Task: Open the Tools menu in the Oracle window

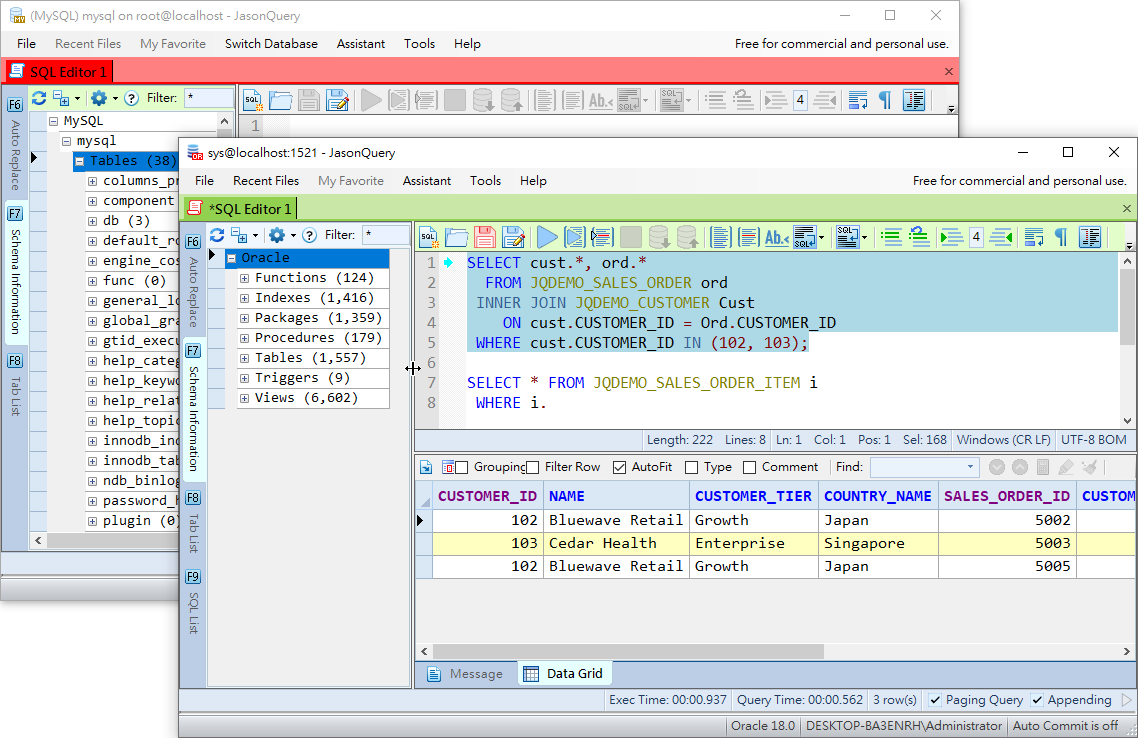Action: coord(486,181)
